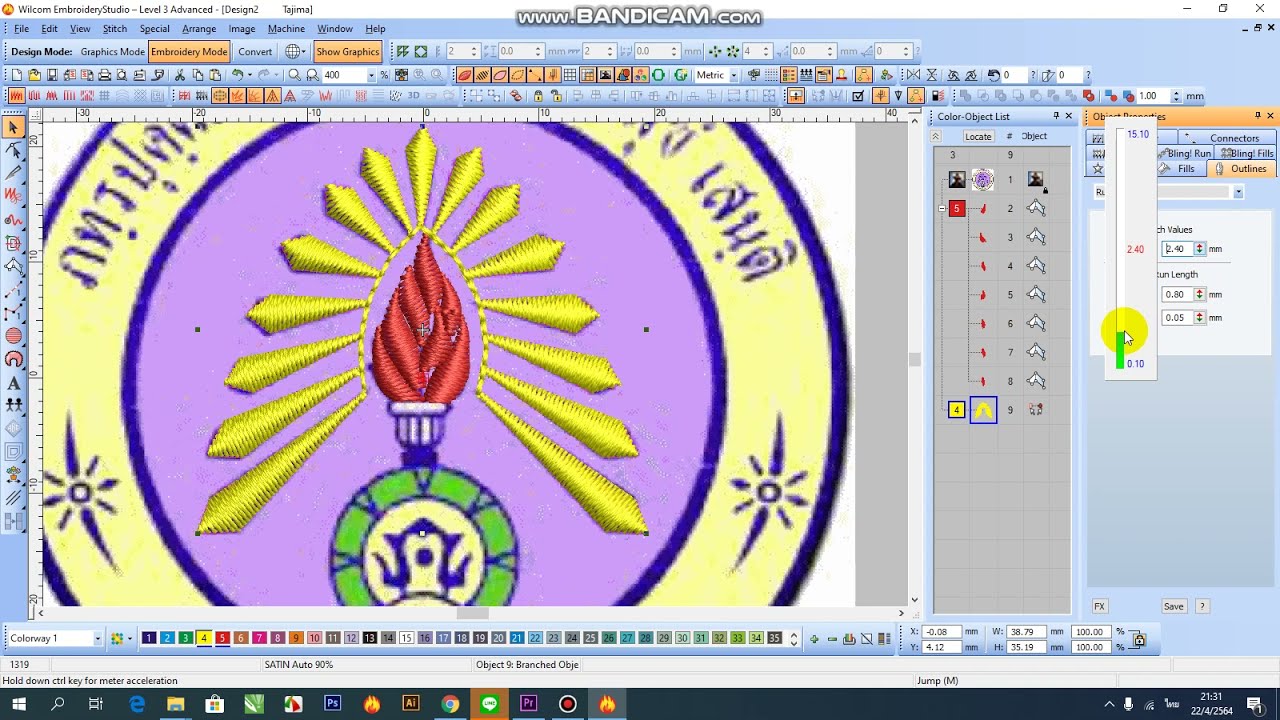Image resolution: width=1280 pixels, height=720 pixels.
Task: Toggle Show Graphics button
Action: click(347, 52)
